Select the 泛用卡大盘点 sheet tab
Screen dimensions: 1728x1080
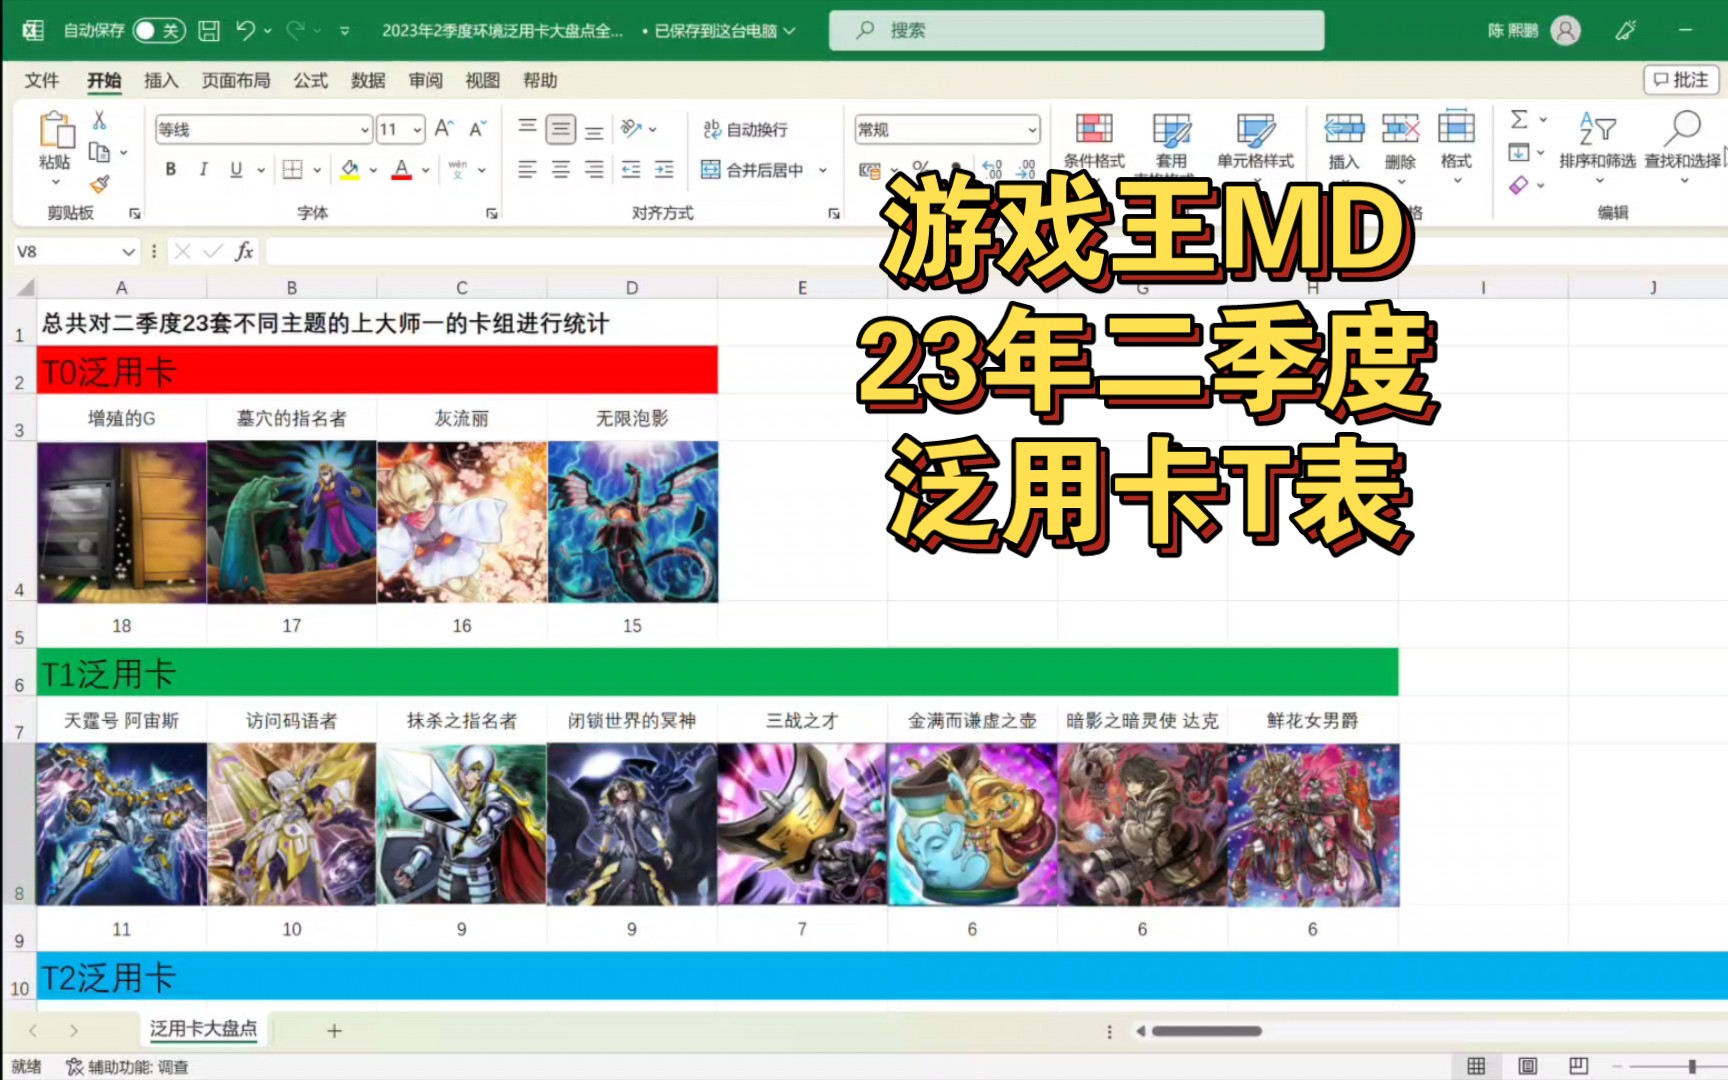(204, 1029)
